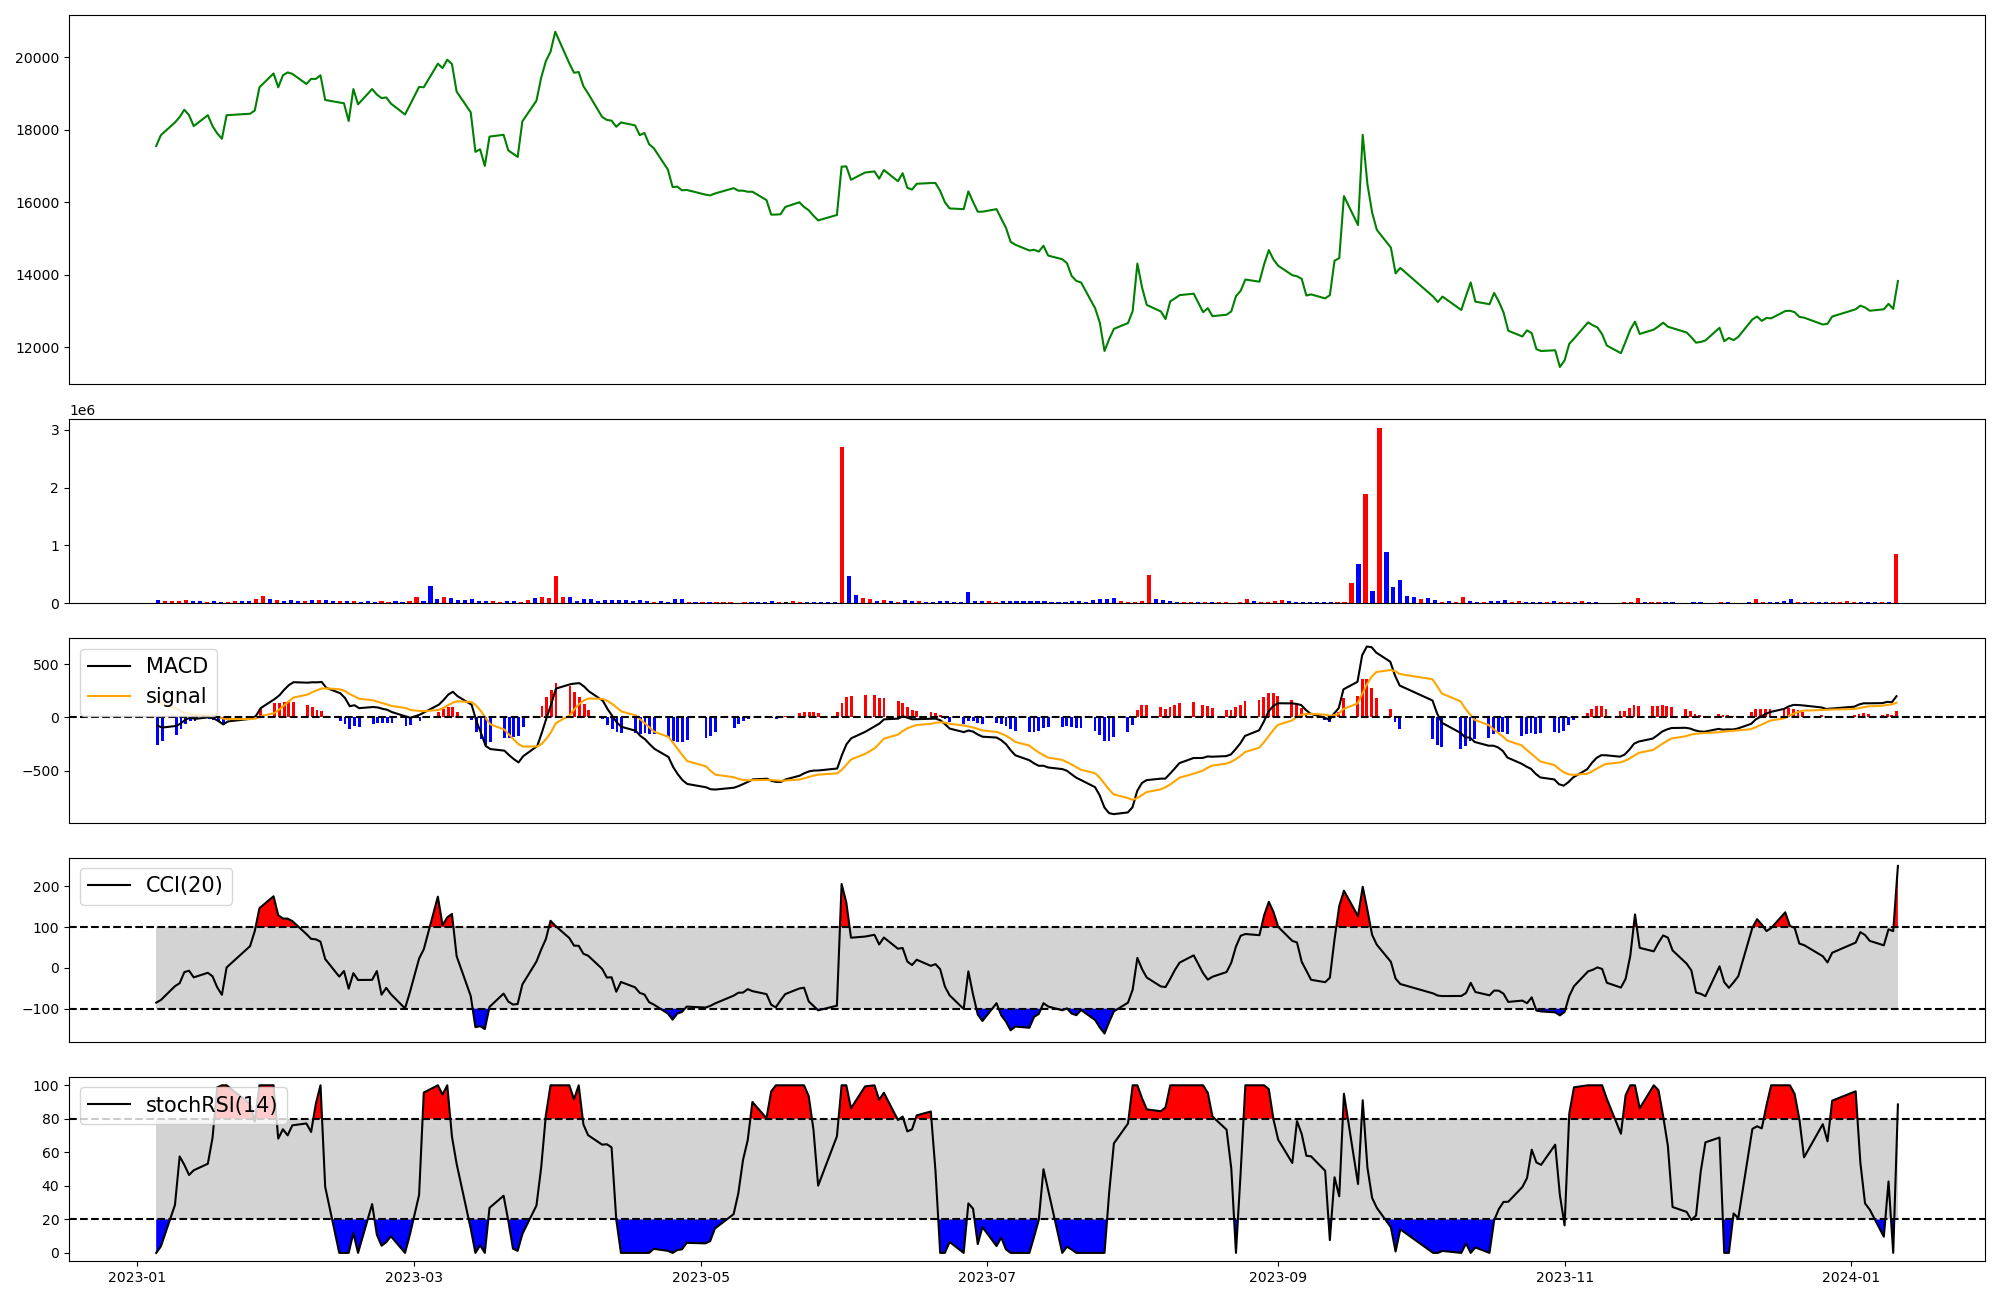The height and width of the screenshot is (1300, 2000).
Task: Click the 2023-01 x-axis date label
Action: point(136,1277)
